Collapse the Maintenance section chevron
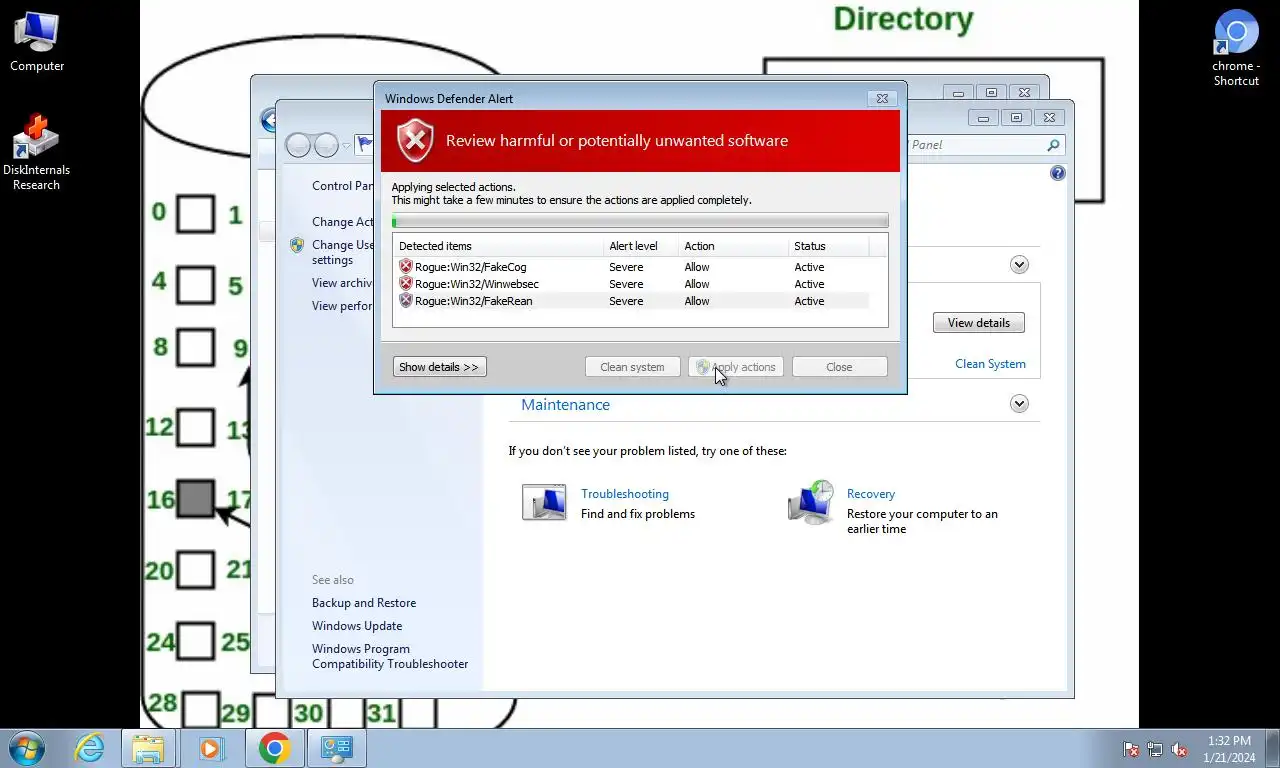 [1019, 404]
